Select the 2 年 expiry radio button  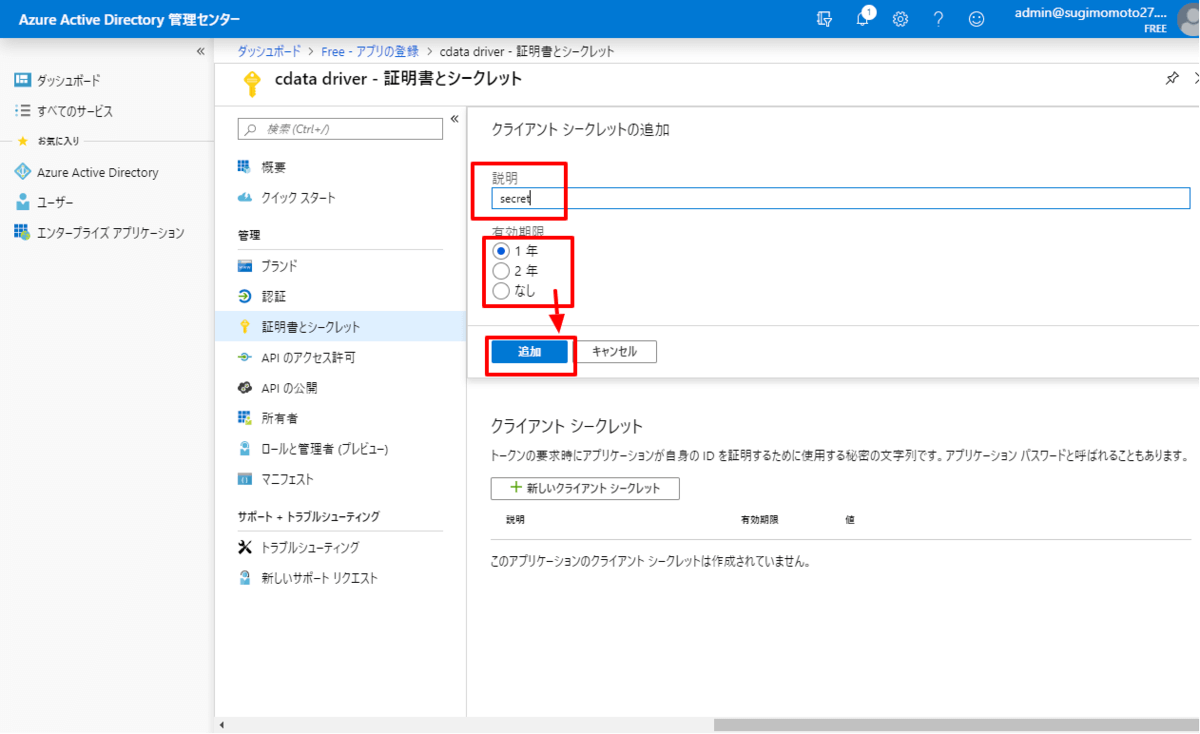tap(502, 271)
